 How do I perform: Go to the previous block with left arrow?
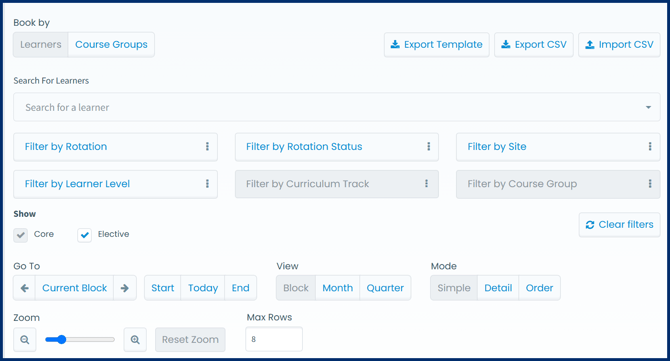(24, 288)
